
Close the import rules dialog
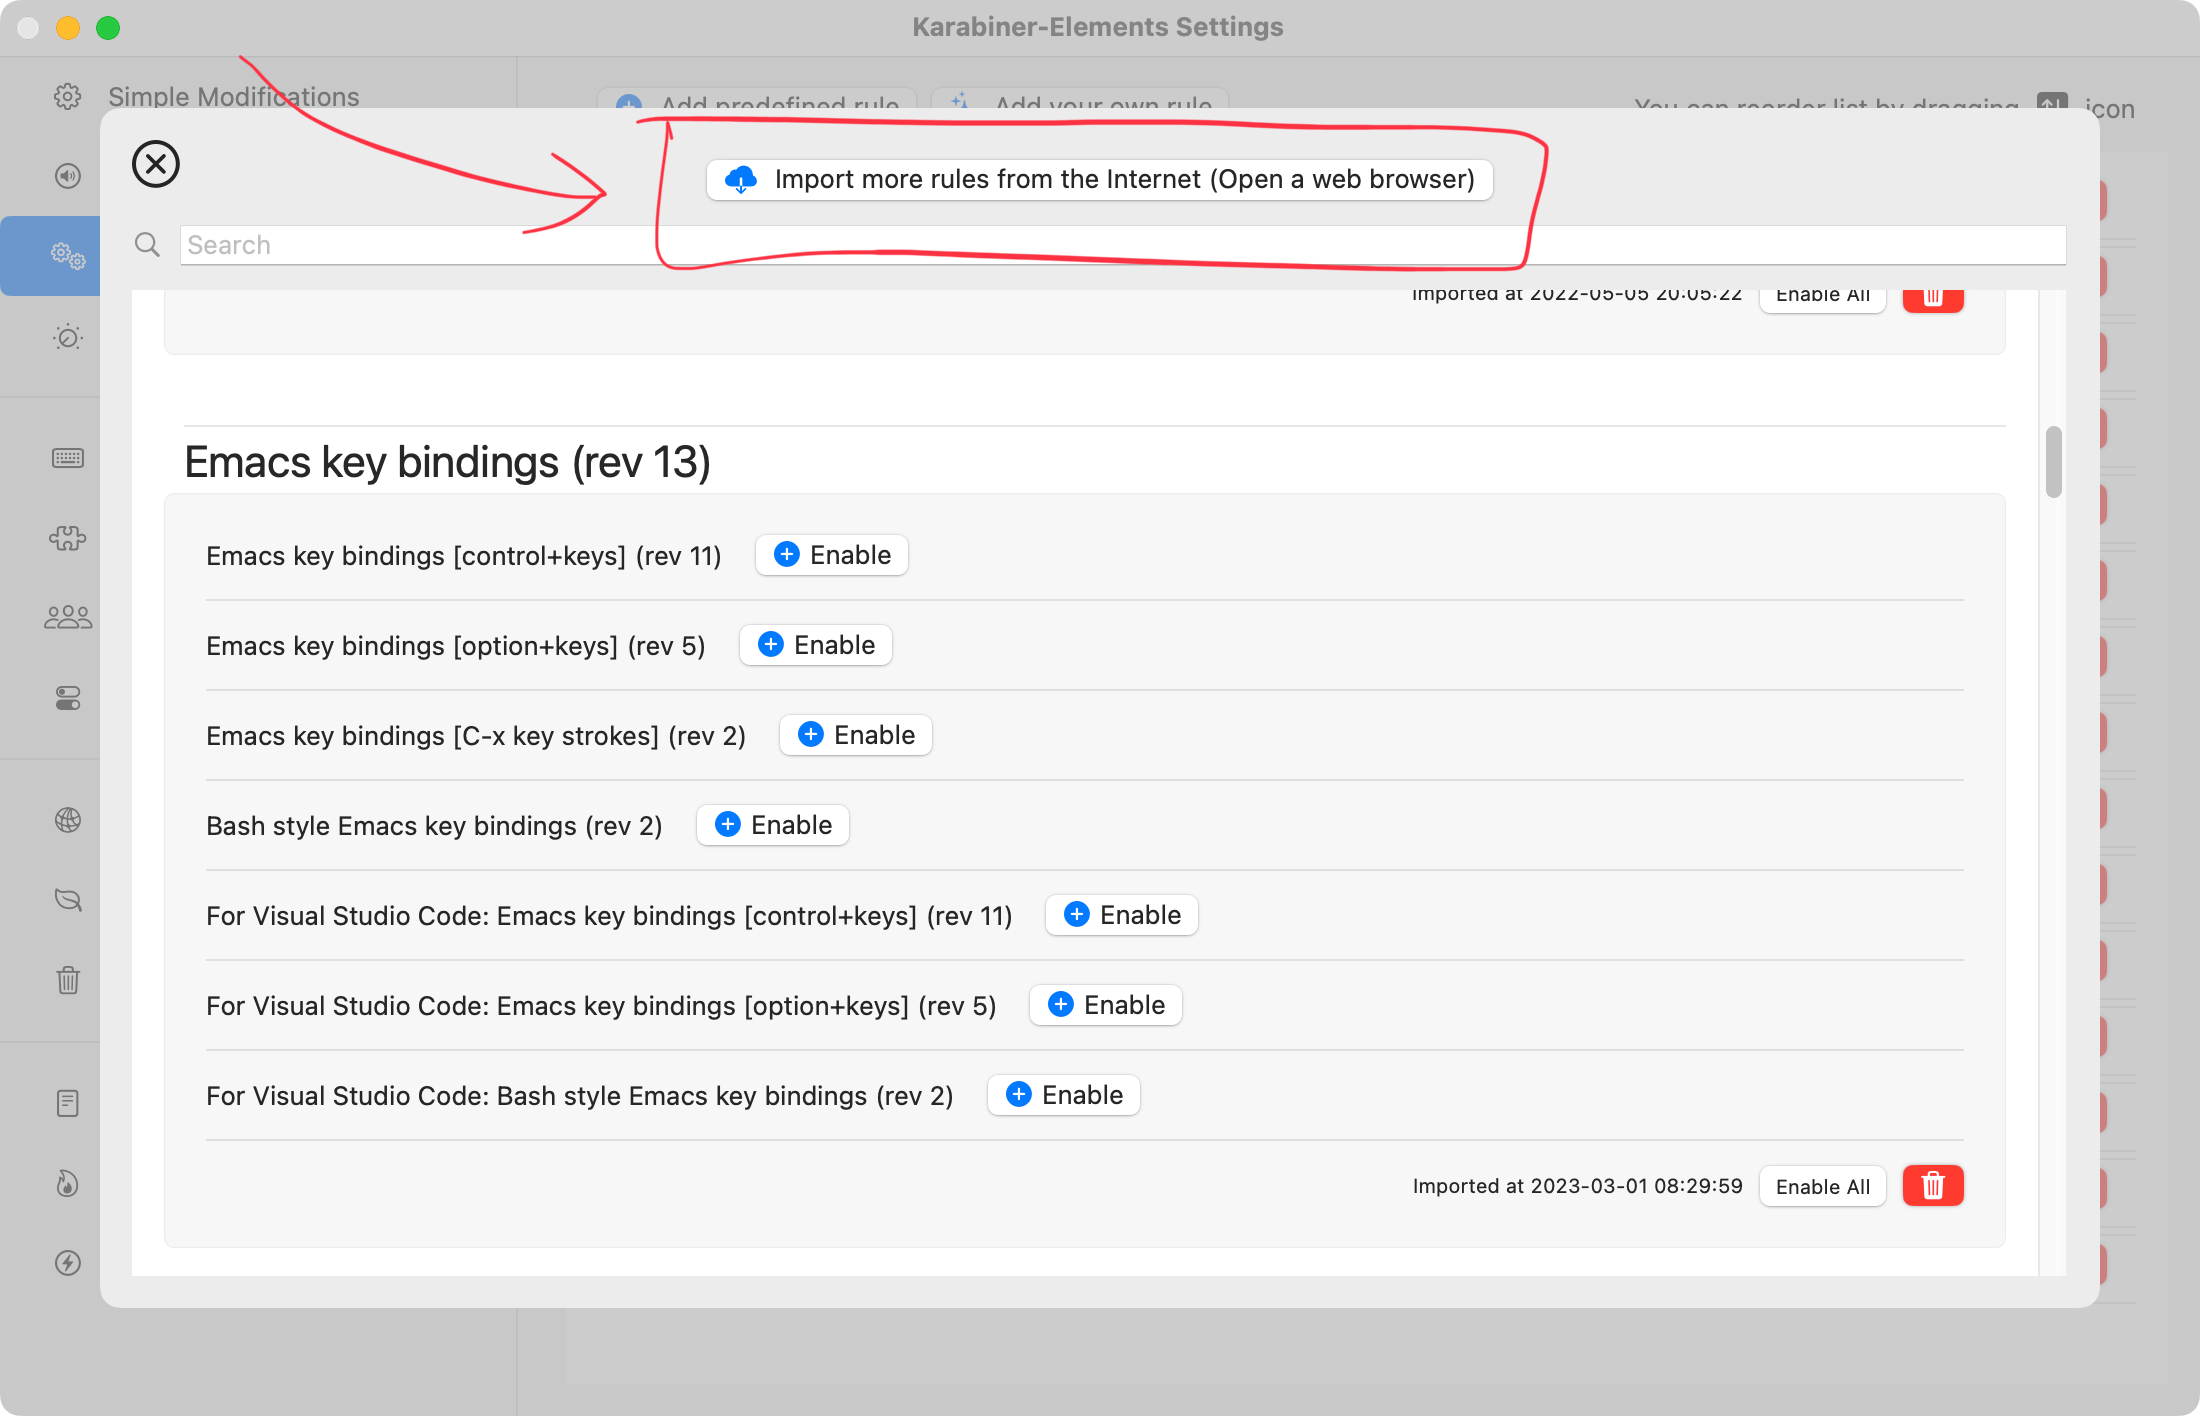(156, 164)
